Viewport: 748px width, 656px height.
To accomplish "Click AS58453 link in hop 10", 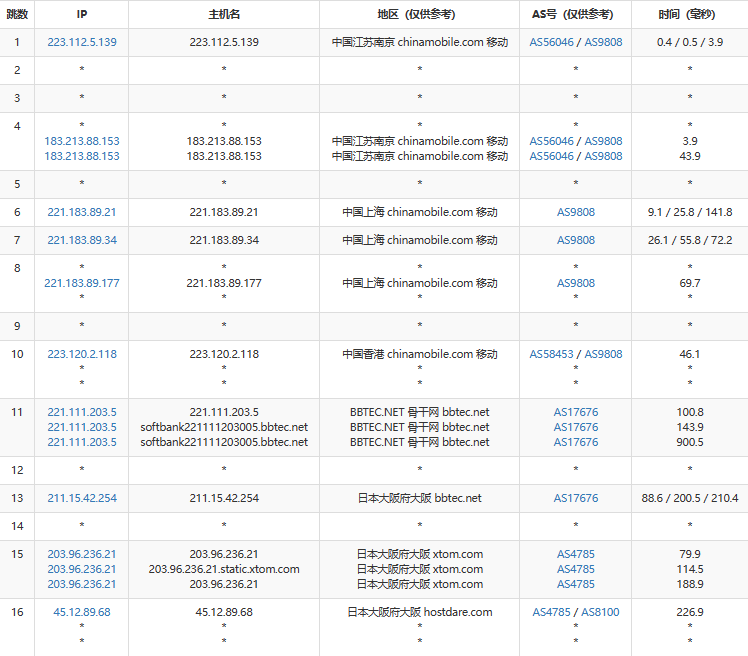I will coord(551,354).
